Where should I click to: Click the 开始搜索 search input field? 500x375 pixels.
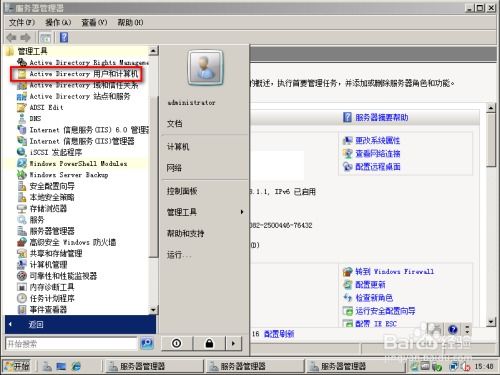coord(71,344)
